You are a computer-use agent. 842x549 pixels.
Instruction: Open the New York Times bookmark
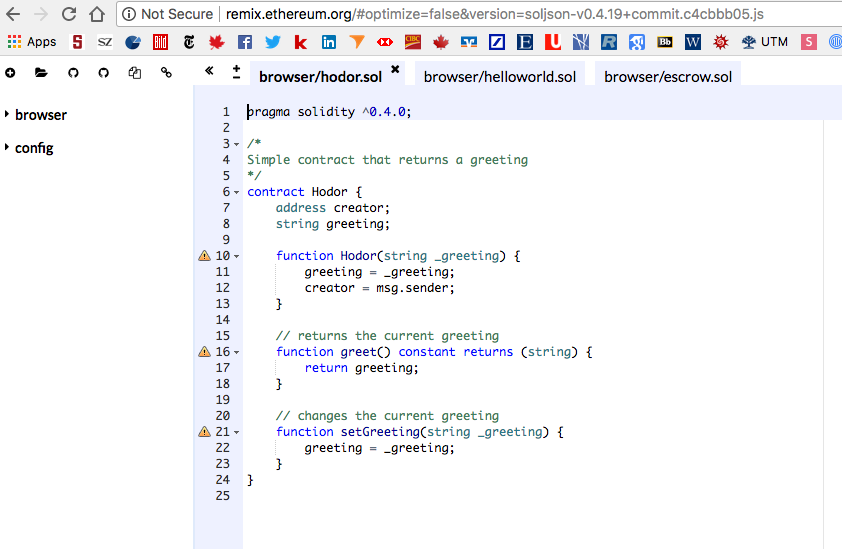click(x=189, y=42)
